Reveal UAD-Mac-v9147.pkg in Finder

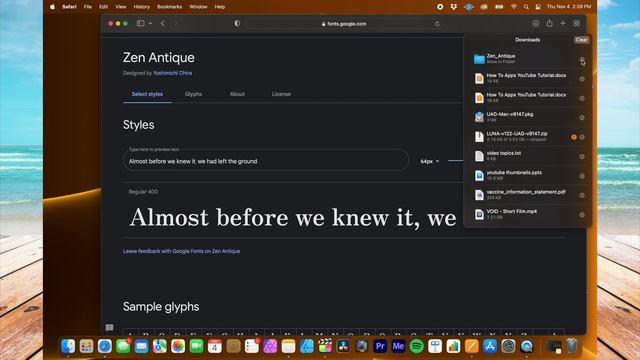tap(582, 118)
